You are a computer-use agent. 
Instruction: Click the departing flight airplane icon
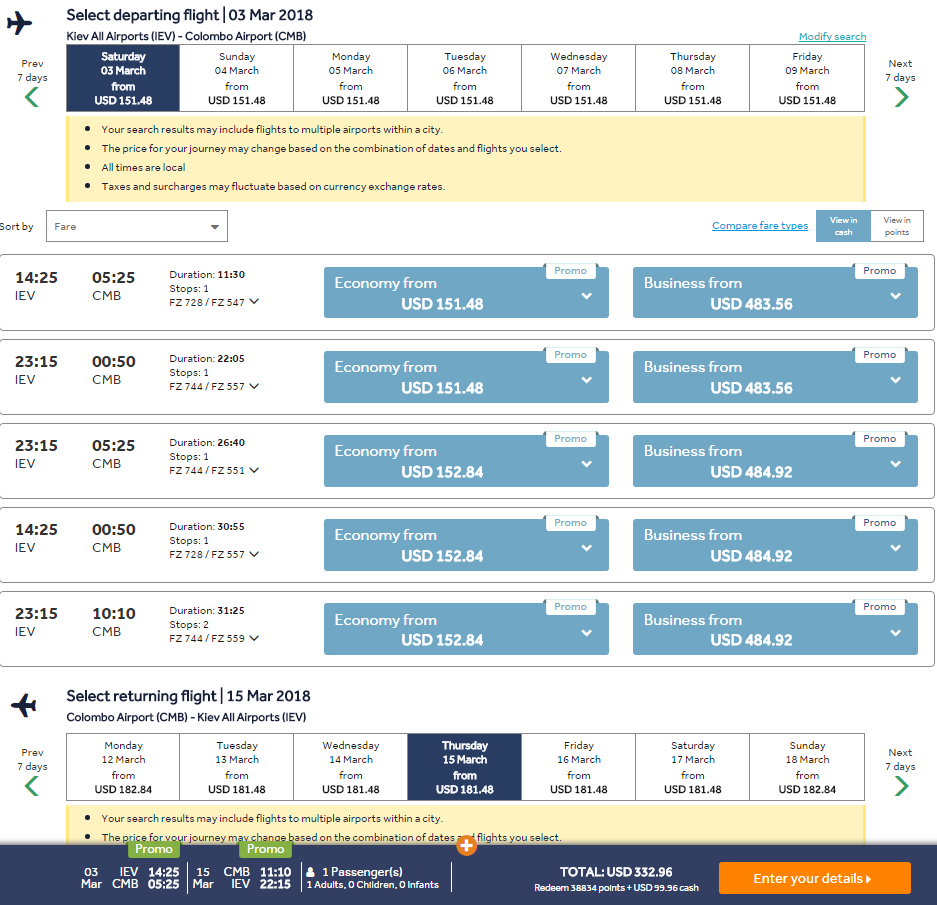[x=20, y=23]
